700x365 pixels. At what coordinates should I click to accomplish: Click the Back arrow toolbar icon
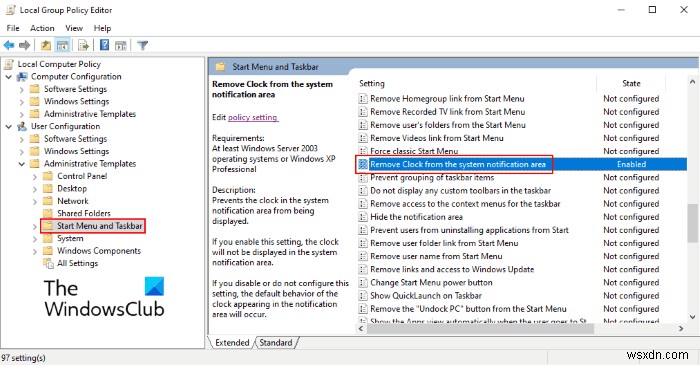coord(9,45)
